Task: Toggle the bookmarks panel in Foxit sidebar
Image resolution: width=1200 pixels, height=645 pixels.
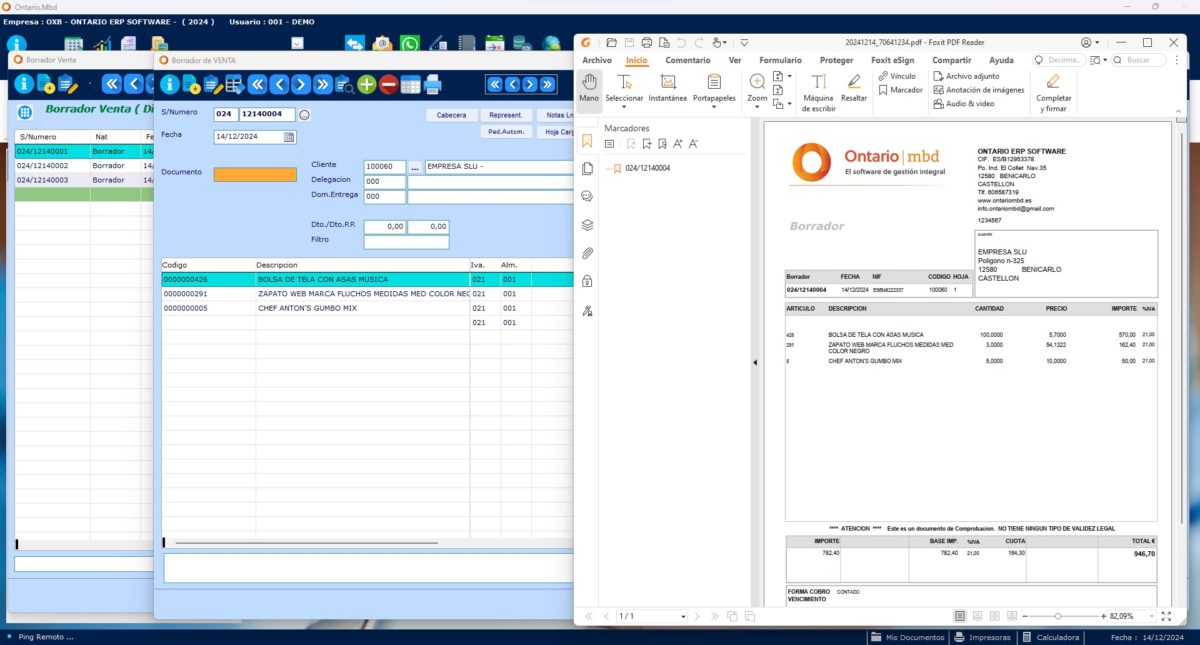Action: (x=587, y=141)
